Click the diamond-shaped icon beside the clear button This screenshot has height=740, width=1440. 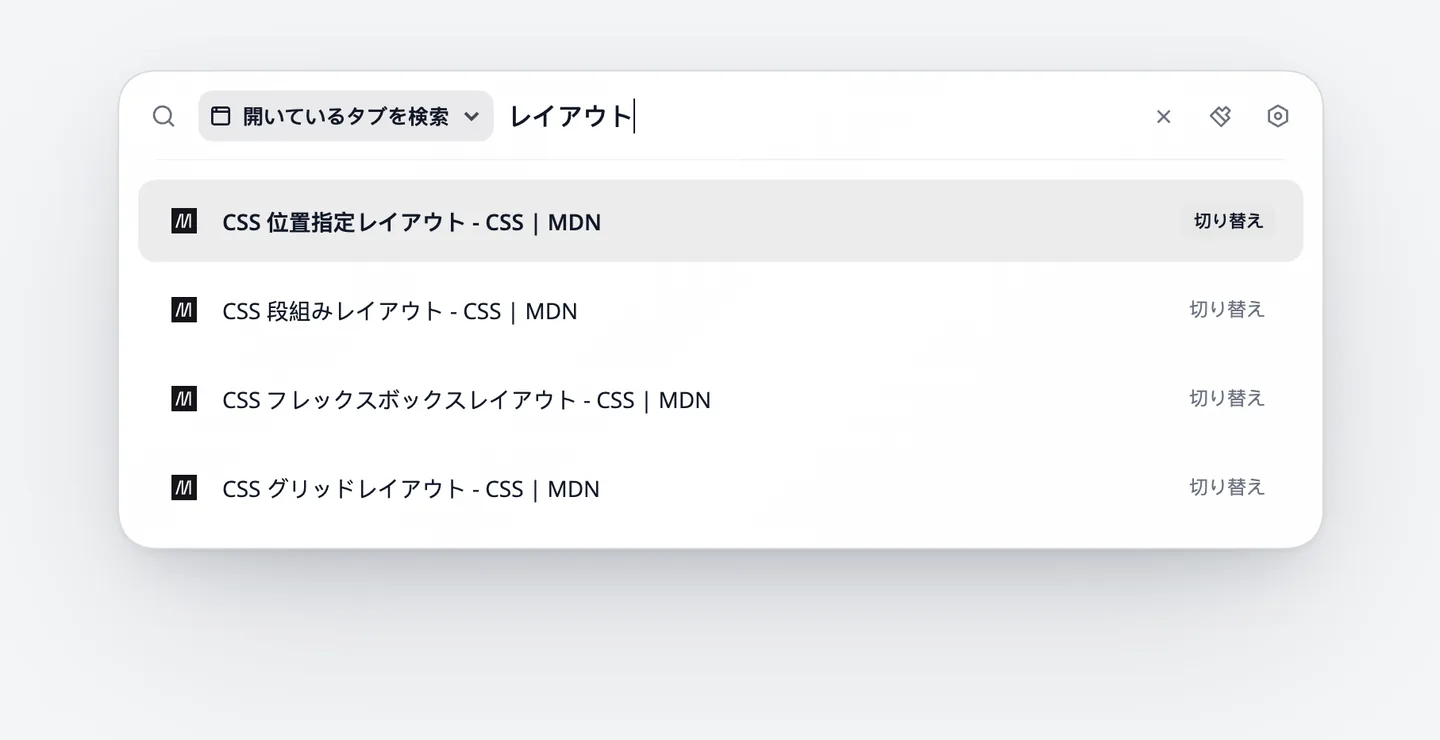tap(1220, 116)
